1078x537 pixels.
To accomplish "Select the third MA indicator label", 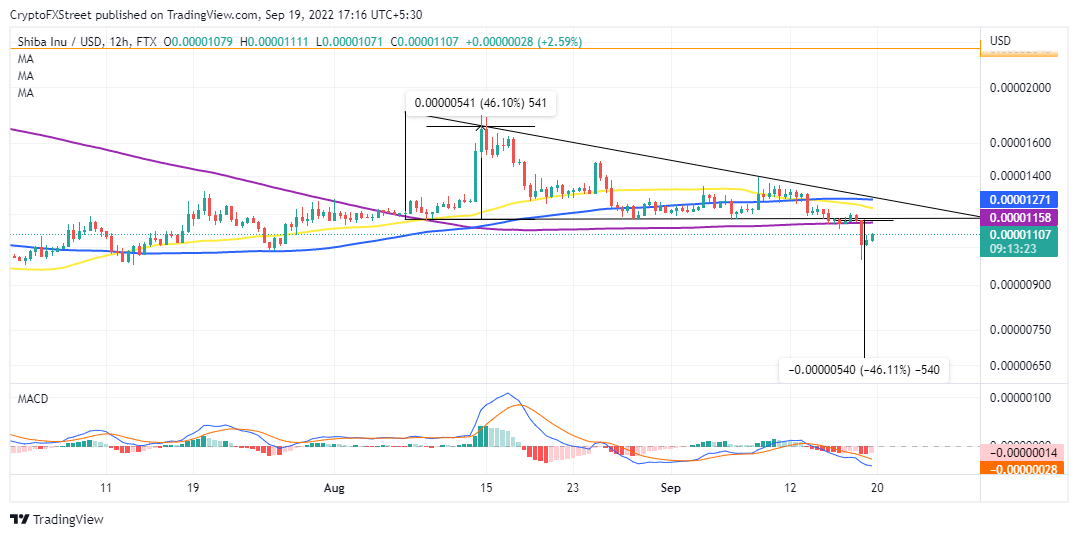I will pyautogui.click(x=25, y=92).
